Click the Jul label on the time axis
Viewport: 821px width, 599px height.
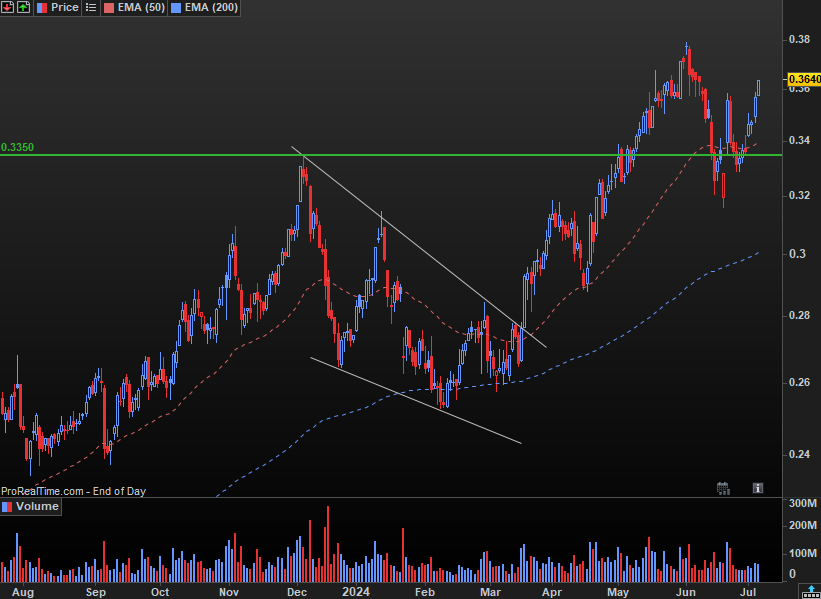pyautogui.click(x=748, y=592)
